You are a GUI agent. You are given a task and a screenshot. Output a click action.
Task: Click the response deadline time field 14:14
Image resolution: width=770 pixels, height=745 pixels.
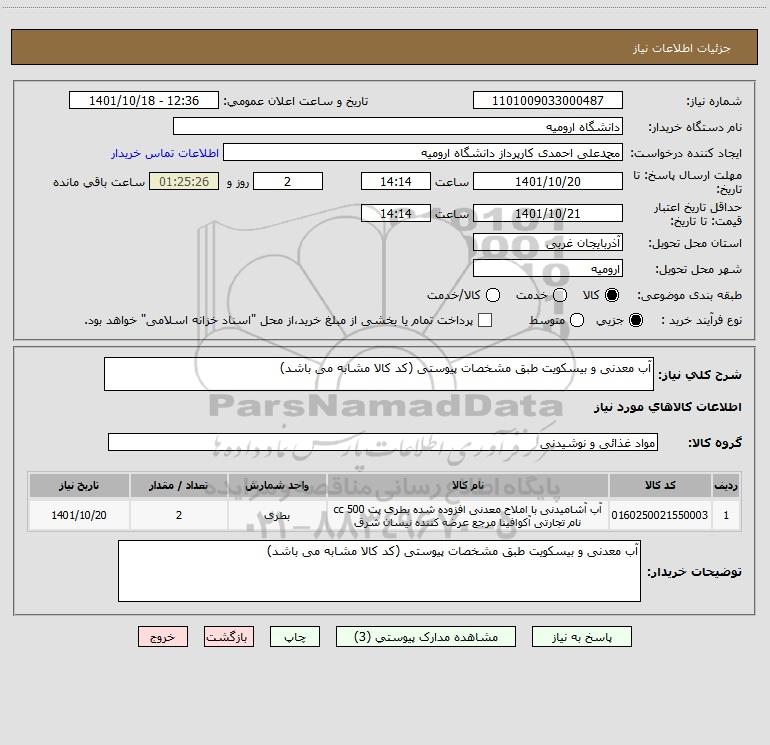point(396,181)
